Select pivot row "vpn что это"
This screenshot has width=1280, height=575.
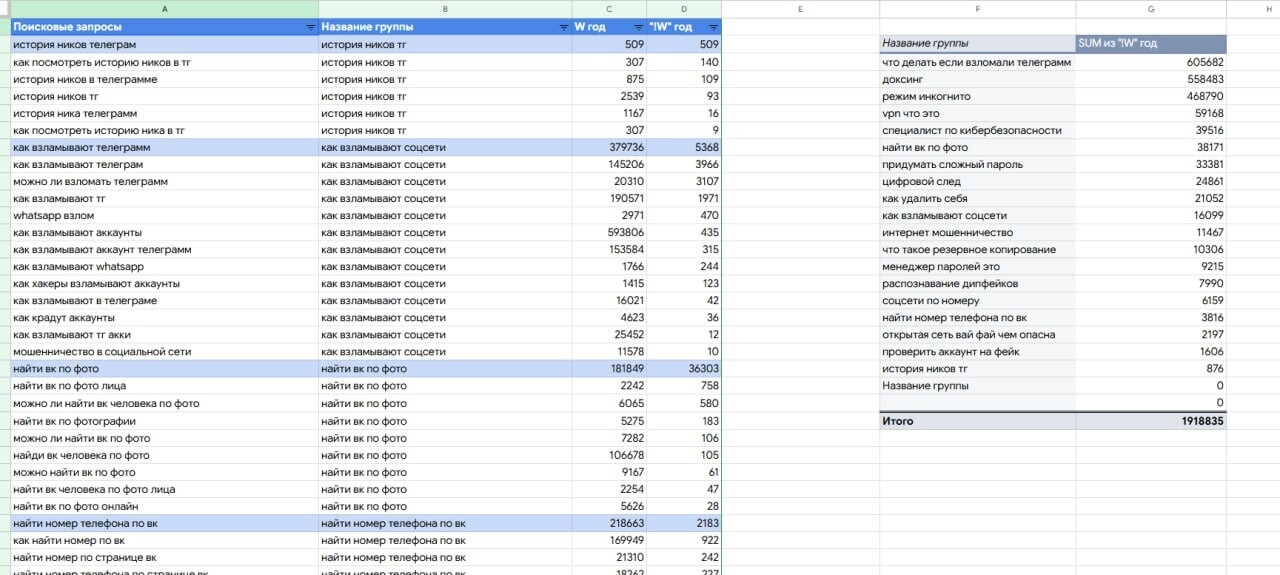click(x=977, y=113)
